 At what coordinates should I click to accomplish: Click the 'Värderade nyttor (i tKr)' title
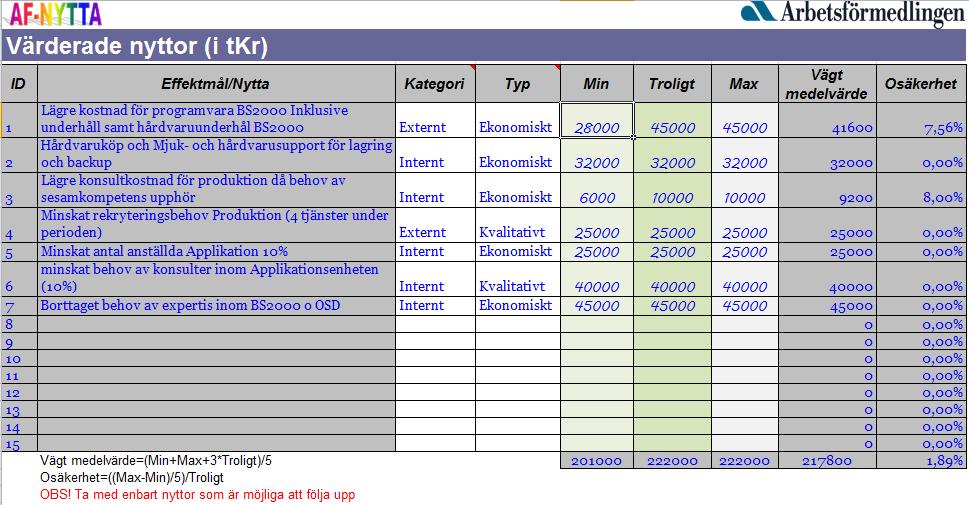(137, 46)
